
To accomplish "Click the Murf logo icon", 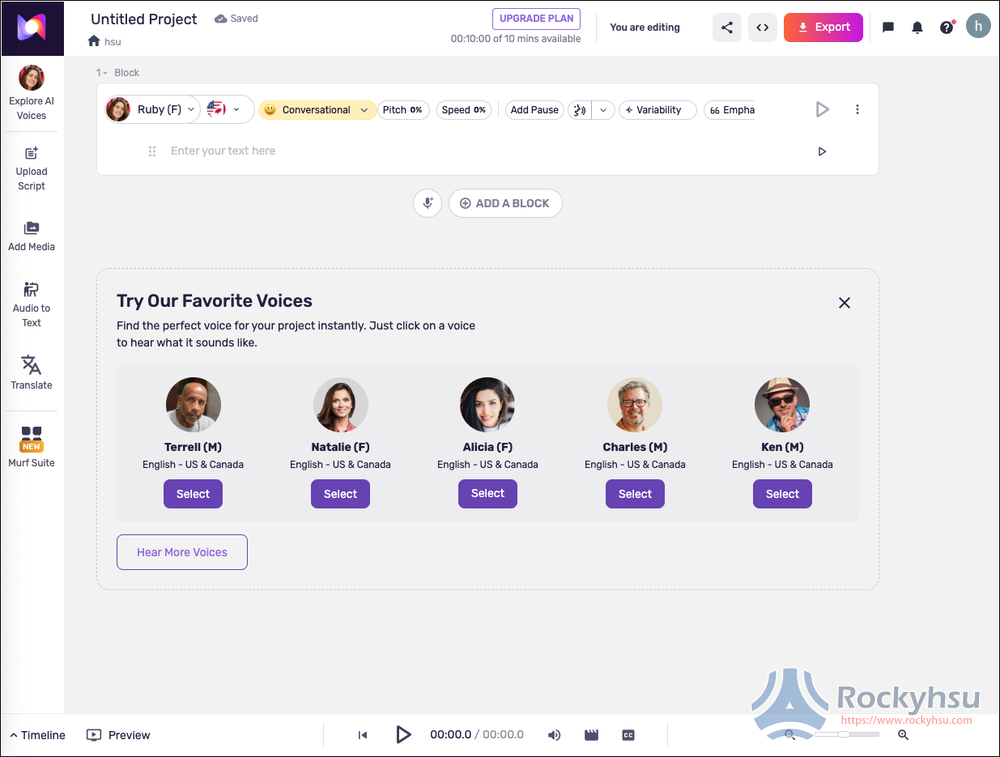I will [x=32, y=28].
